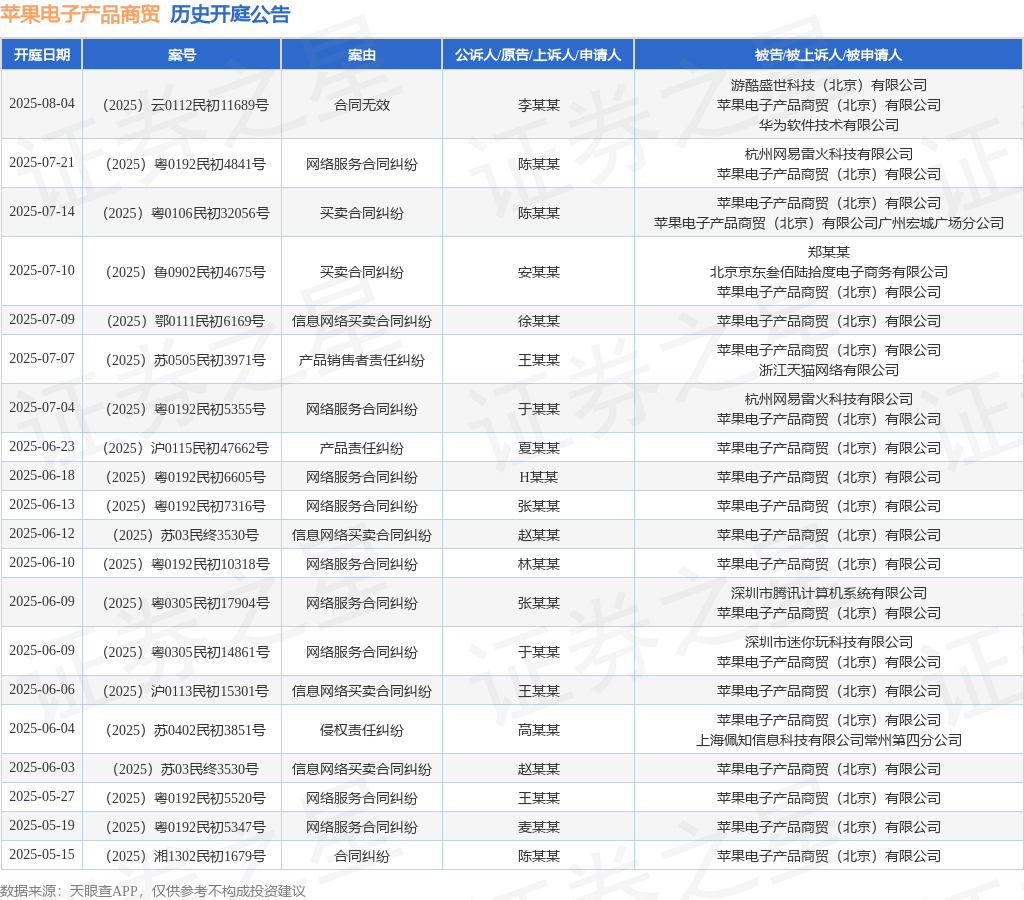Select date cell 2025-06-06
Screen dimensions: 1024x900
[x=42, y=690]
